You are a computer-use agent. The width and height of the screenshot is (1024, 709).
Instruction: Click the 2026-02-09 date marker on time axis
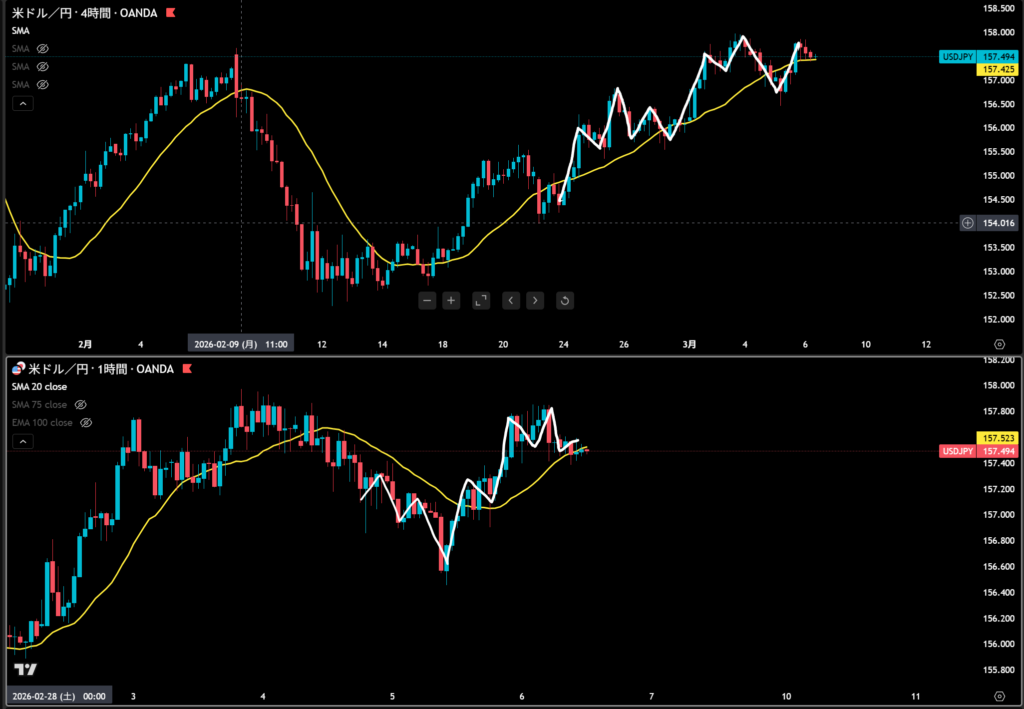[240, 344]
